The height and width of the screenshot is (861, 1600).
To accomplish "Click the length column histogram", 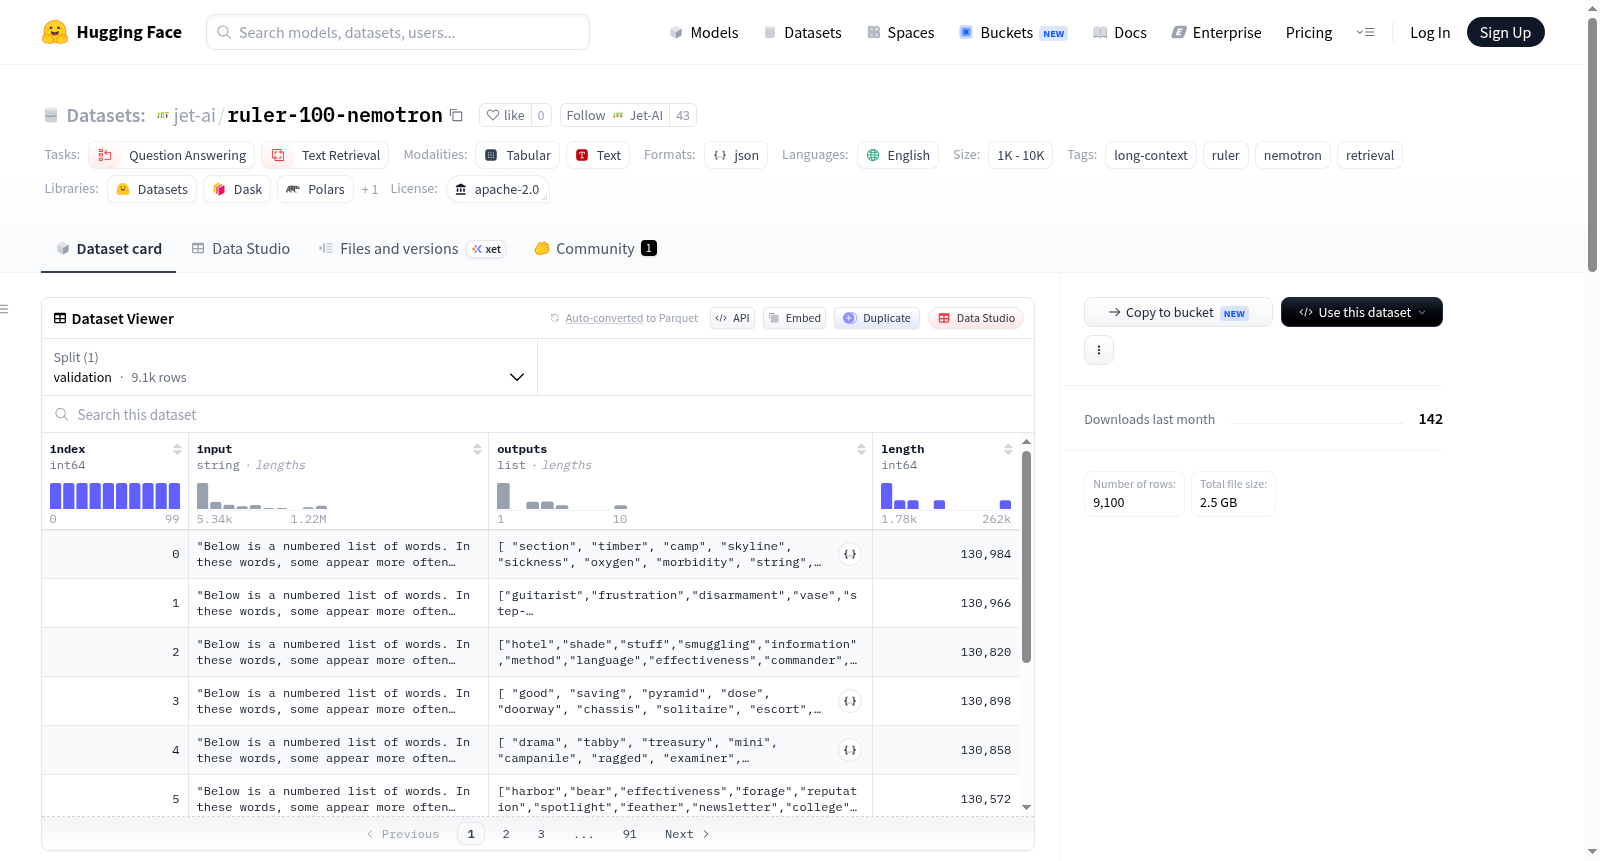I will pos(946,496).
